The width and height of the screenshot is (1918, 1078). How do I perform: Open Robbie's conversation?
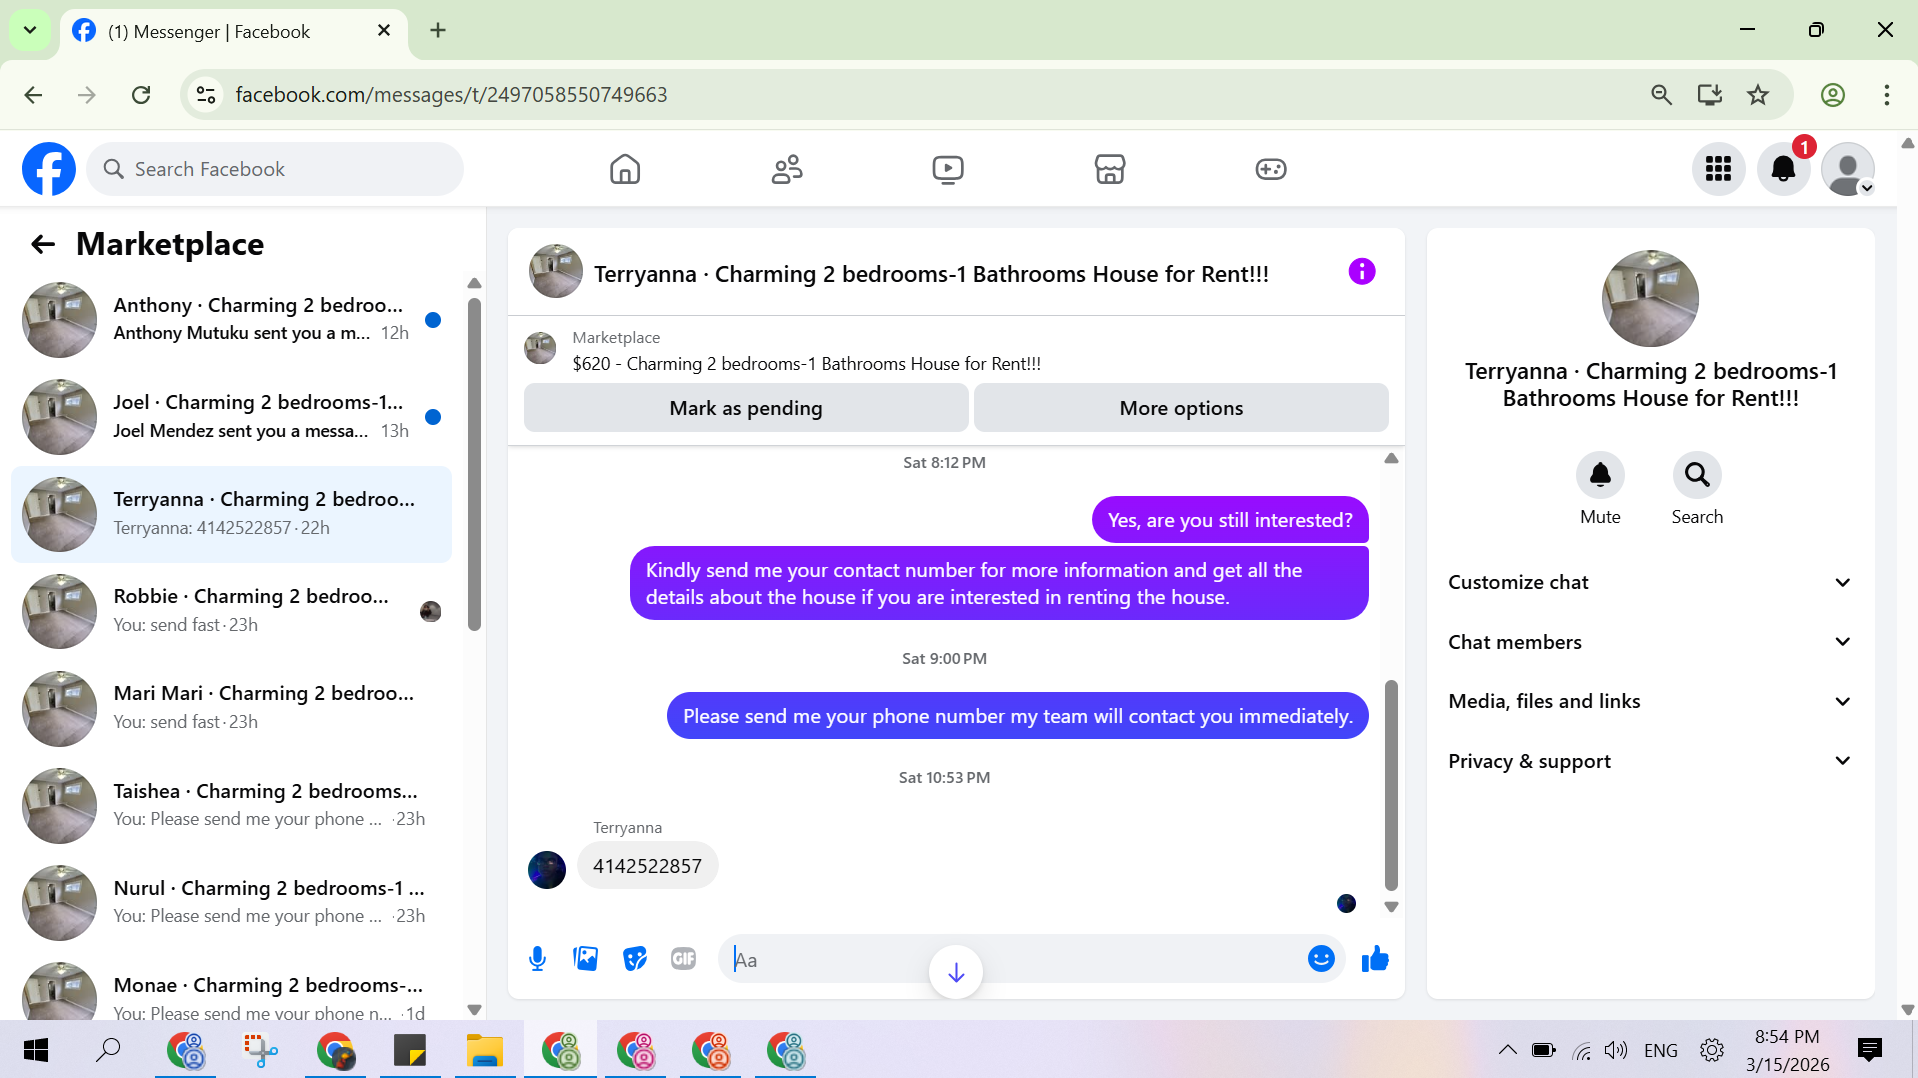click(231, 611)
